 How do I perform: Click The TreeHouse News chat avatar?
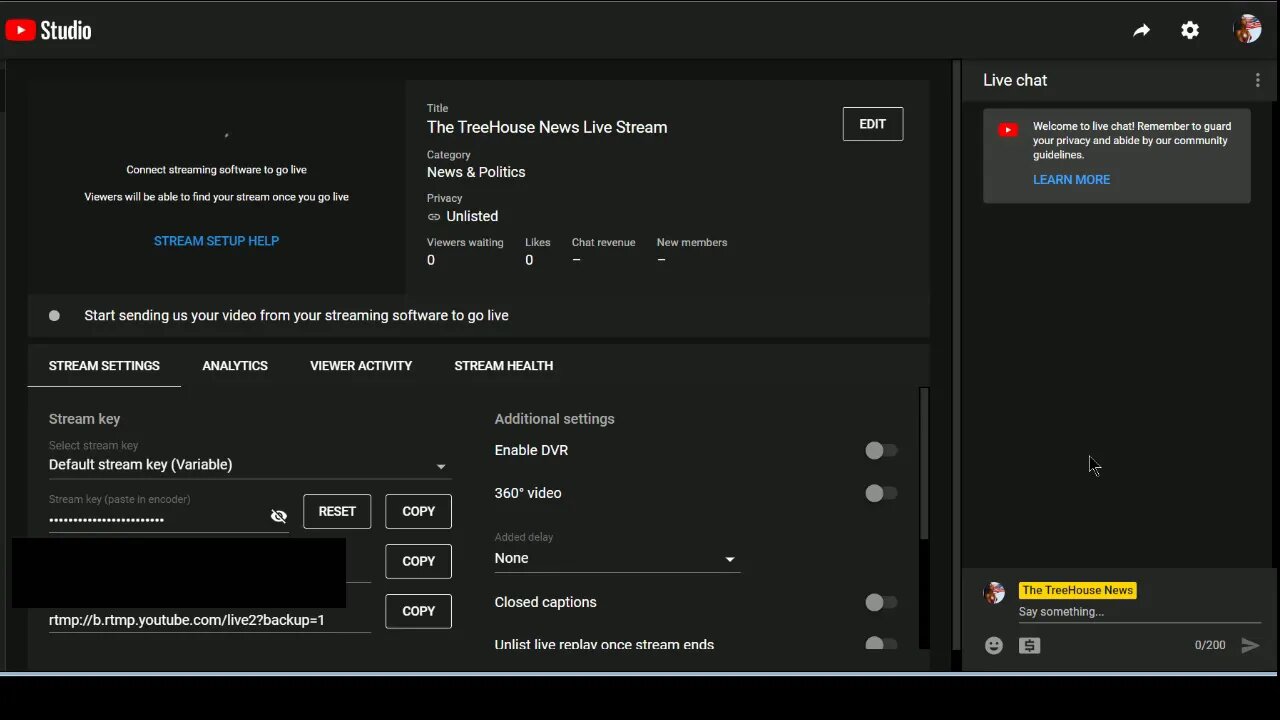[994, 593]
